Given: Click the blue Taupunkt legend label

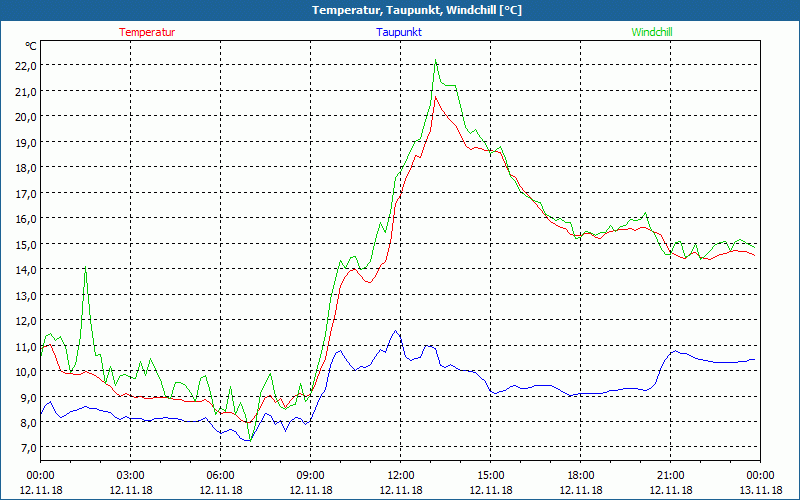Looking at the screenshot, I should 399,32.
